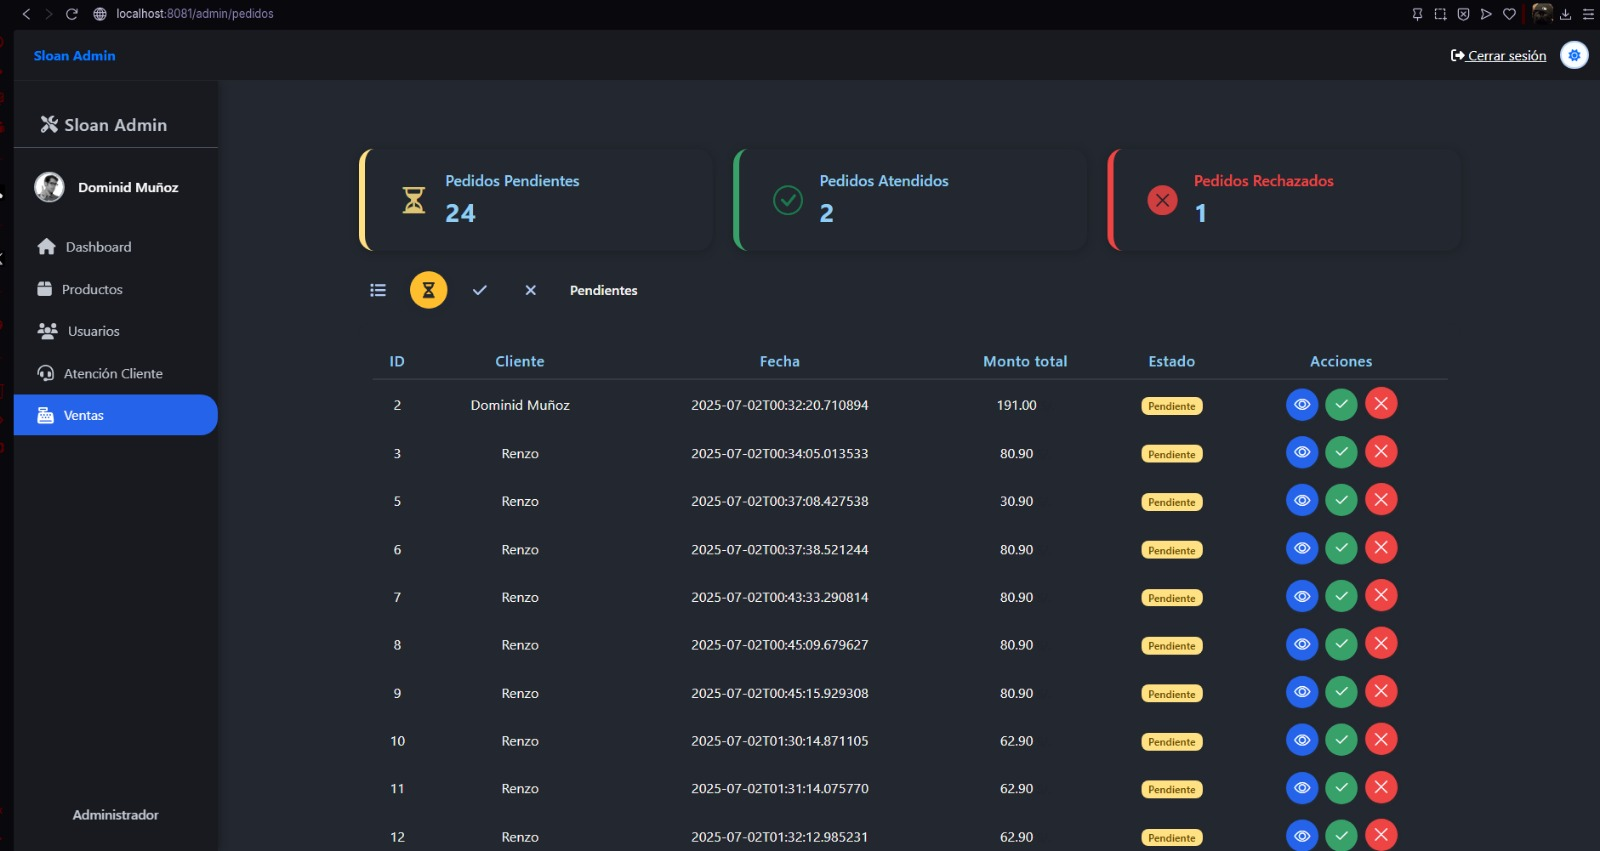Screen dimensions: 1600x851
Task: Go back in browser
Action: [x=26, y=14]
